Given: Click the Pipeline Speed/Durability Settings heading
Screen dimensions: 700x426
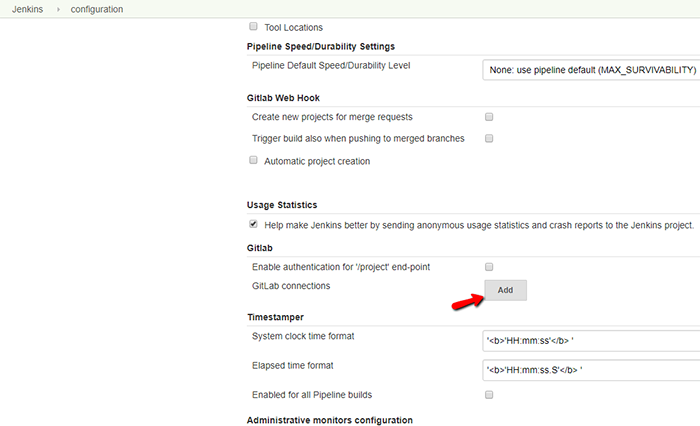Looking at the screenshot, I should 321,46.
